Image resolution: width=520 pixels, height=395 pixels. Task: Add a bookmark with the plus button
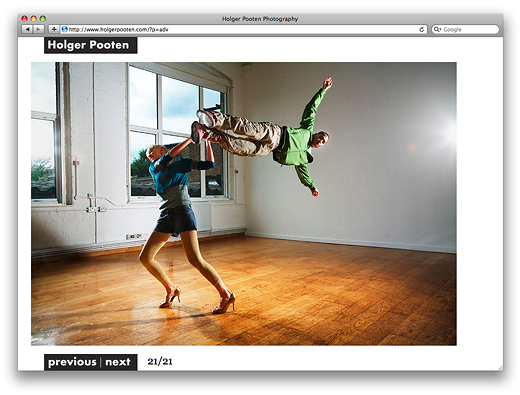coord(54,29)
